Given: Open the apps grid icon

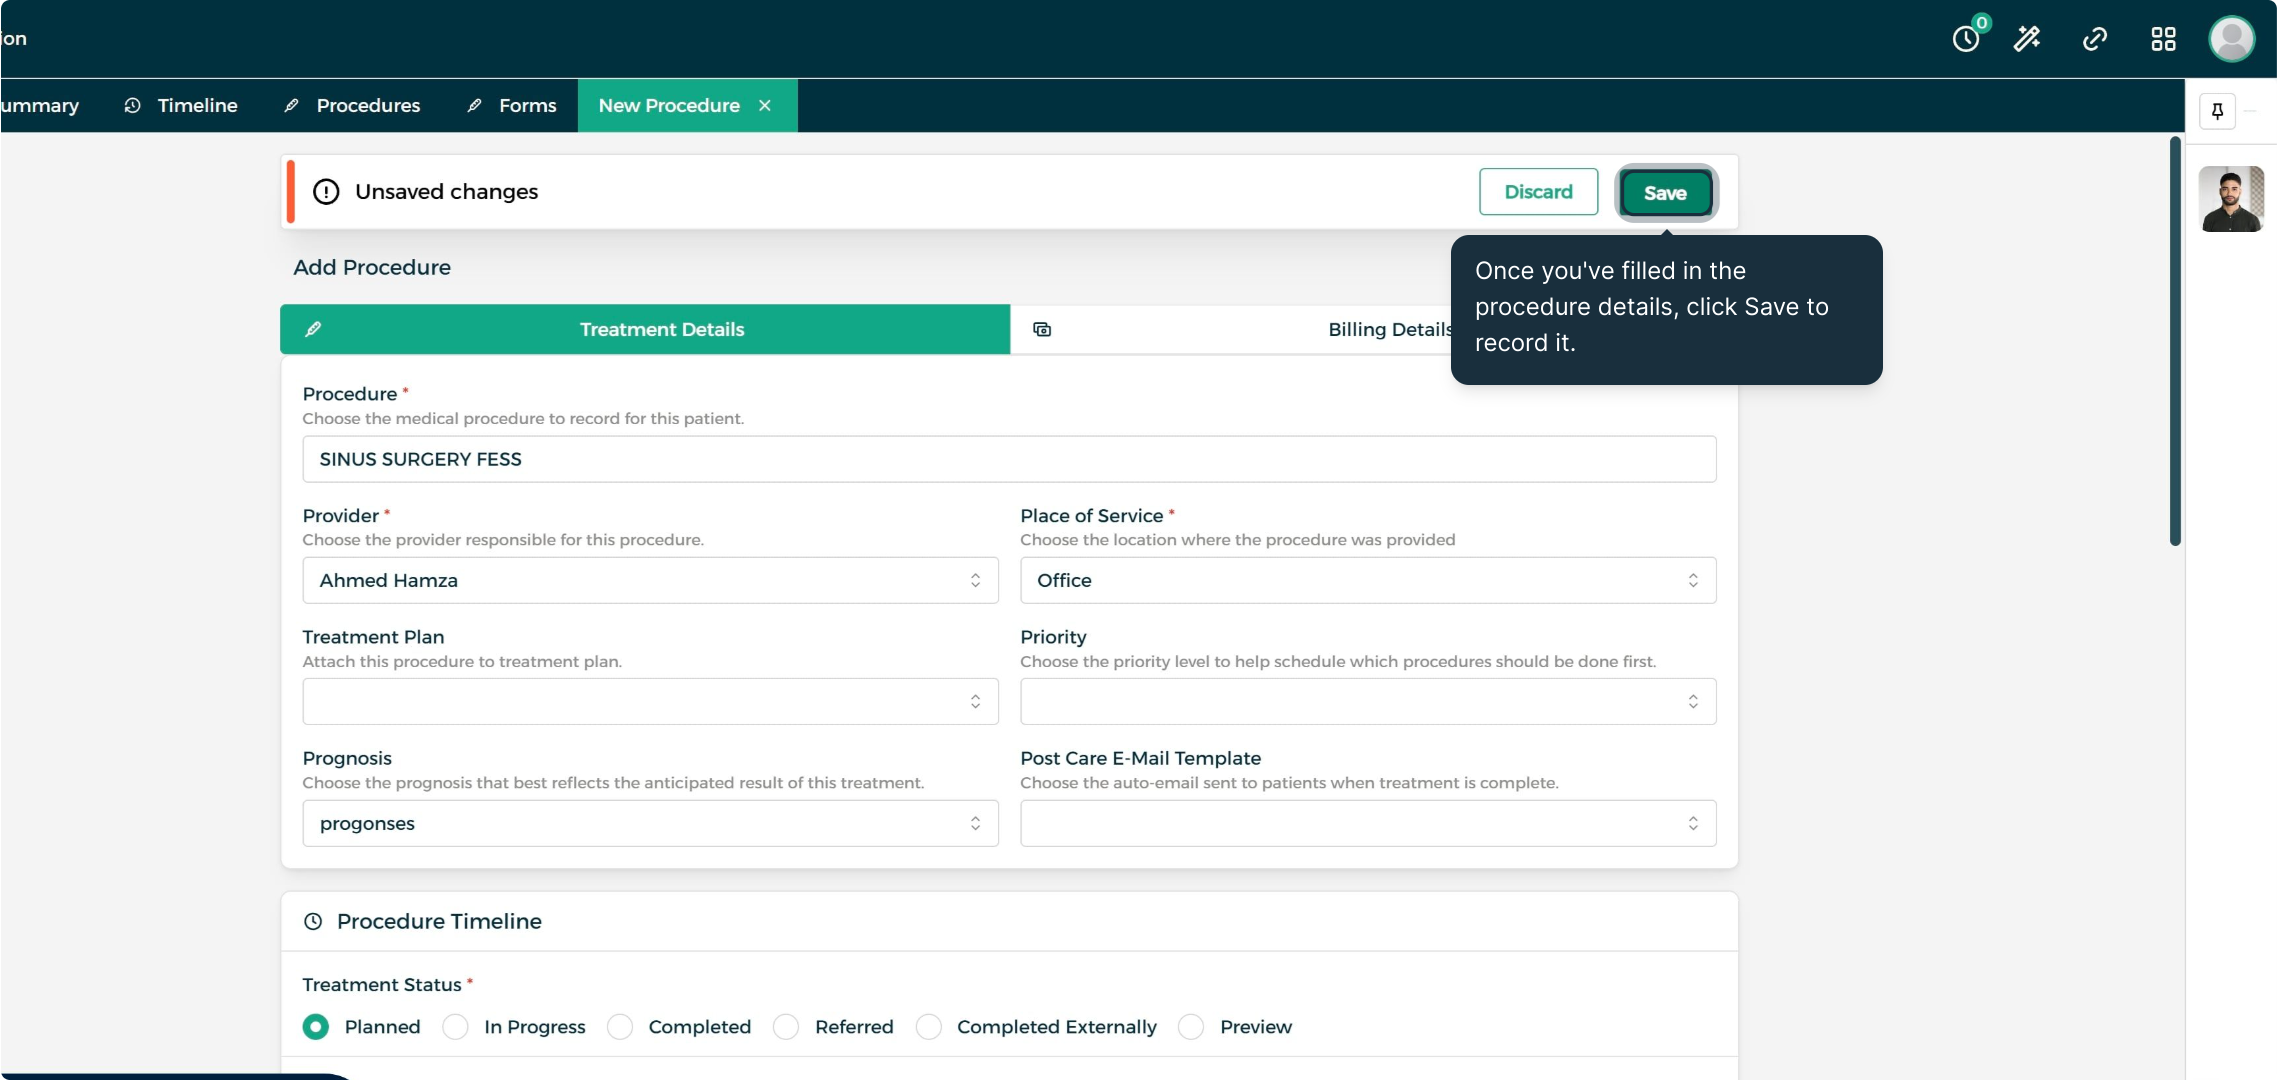Looking at the screenshot, I should click(x=2163, y=39).
